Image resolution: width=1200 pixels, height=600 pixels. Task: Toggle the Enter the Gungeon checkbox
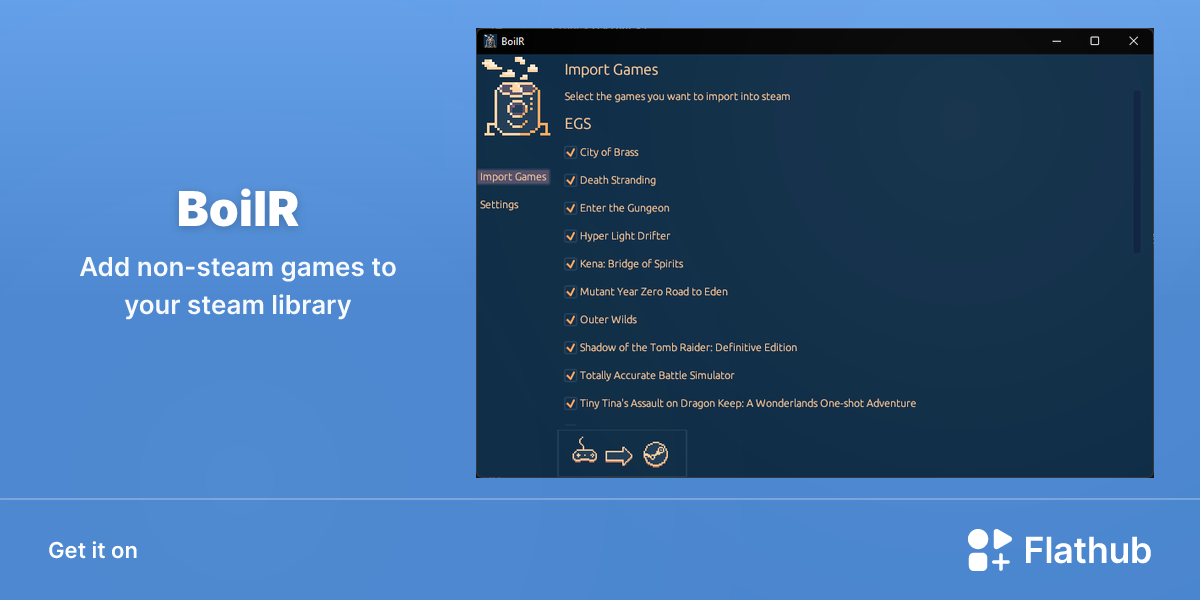(571, 208)
